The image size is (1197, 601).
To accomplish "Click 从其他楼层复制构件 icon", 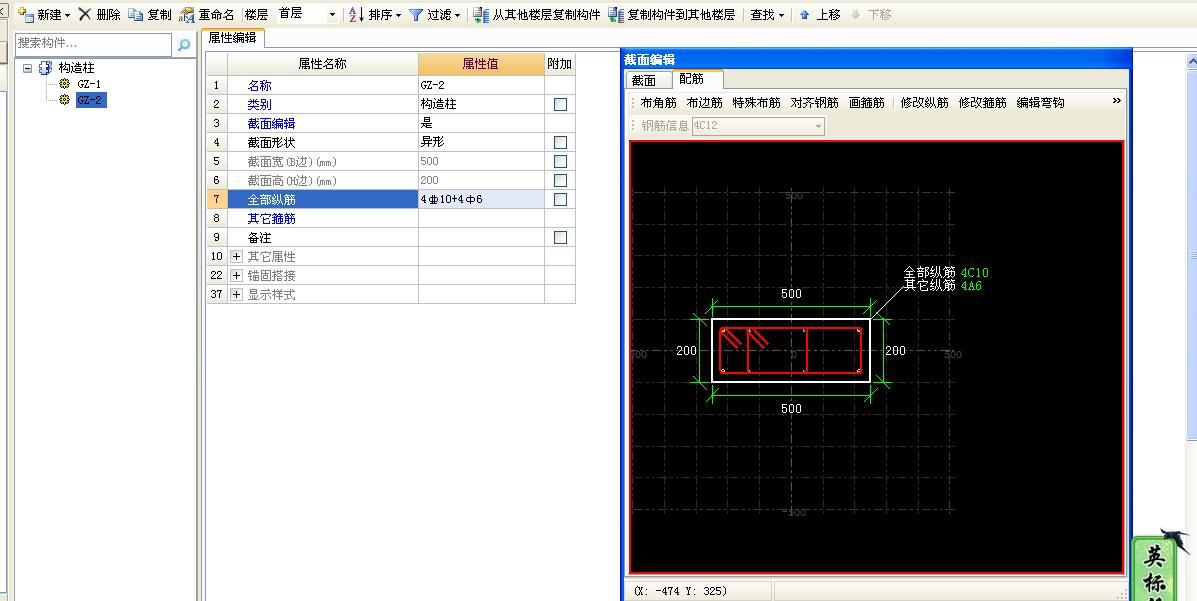I will [481, 15].
